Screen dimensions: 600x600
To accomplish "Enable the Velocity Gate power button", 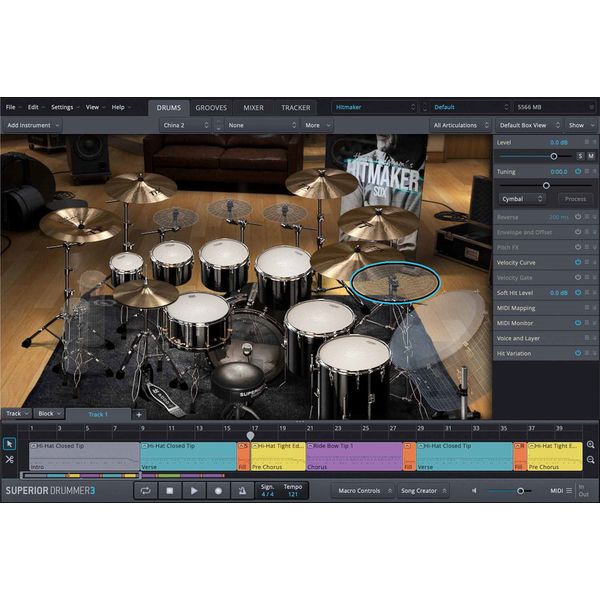I will click(x=578, y=277).
